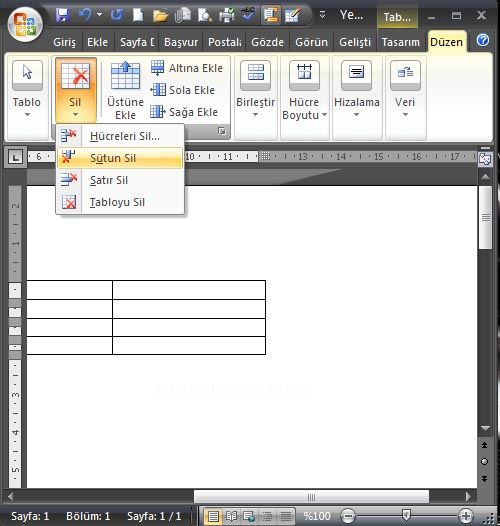Toggle the tab-stop selector on the ruler
Viewport: 500px width, 526px height.
(15, 157)
